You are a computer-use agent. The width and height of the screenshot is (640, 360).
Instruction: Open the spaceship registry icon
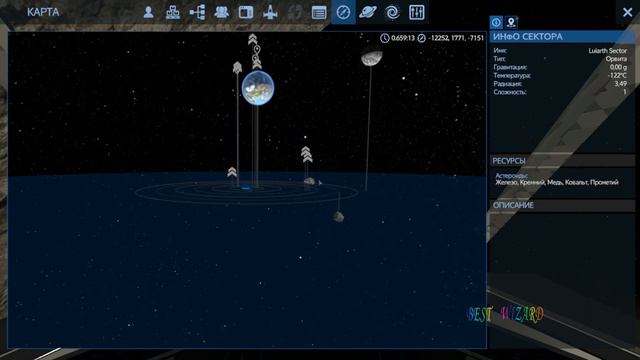pos(270,12)
